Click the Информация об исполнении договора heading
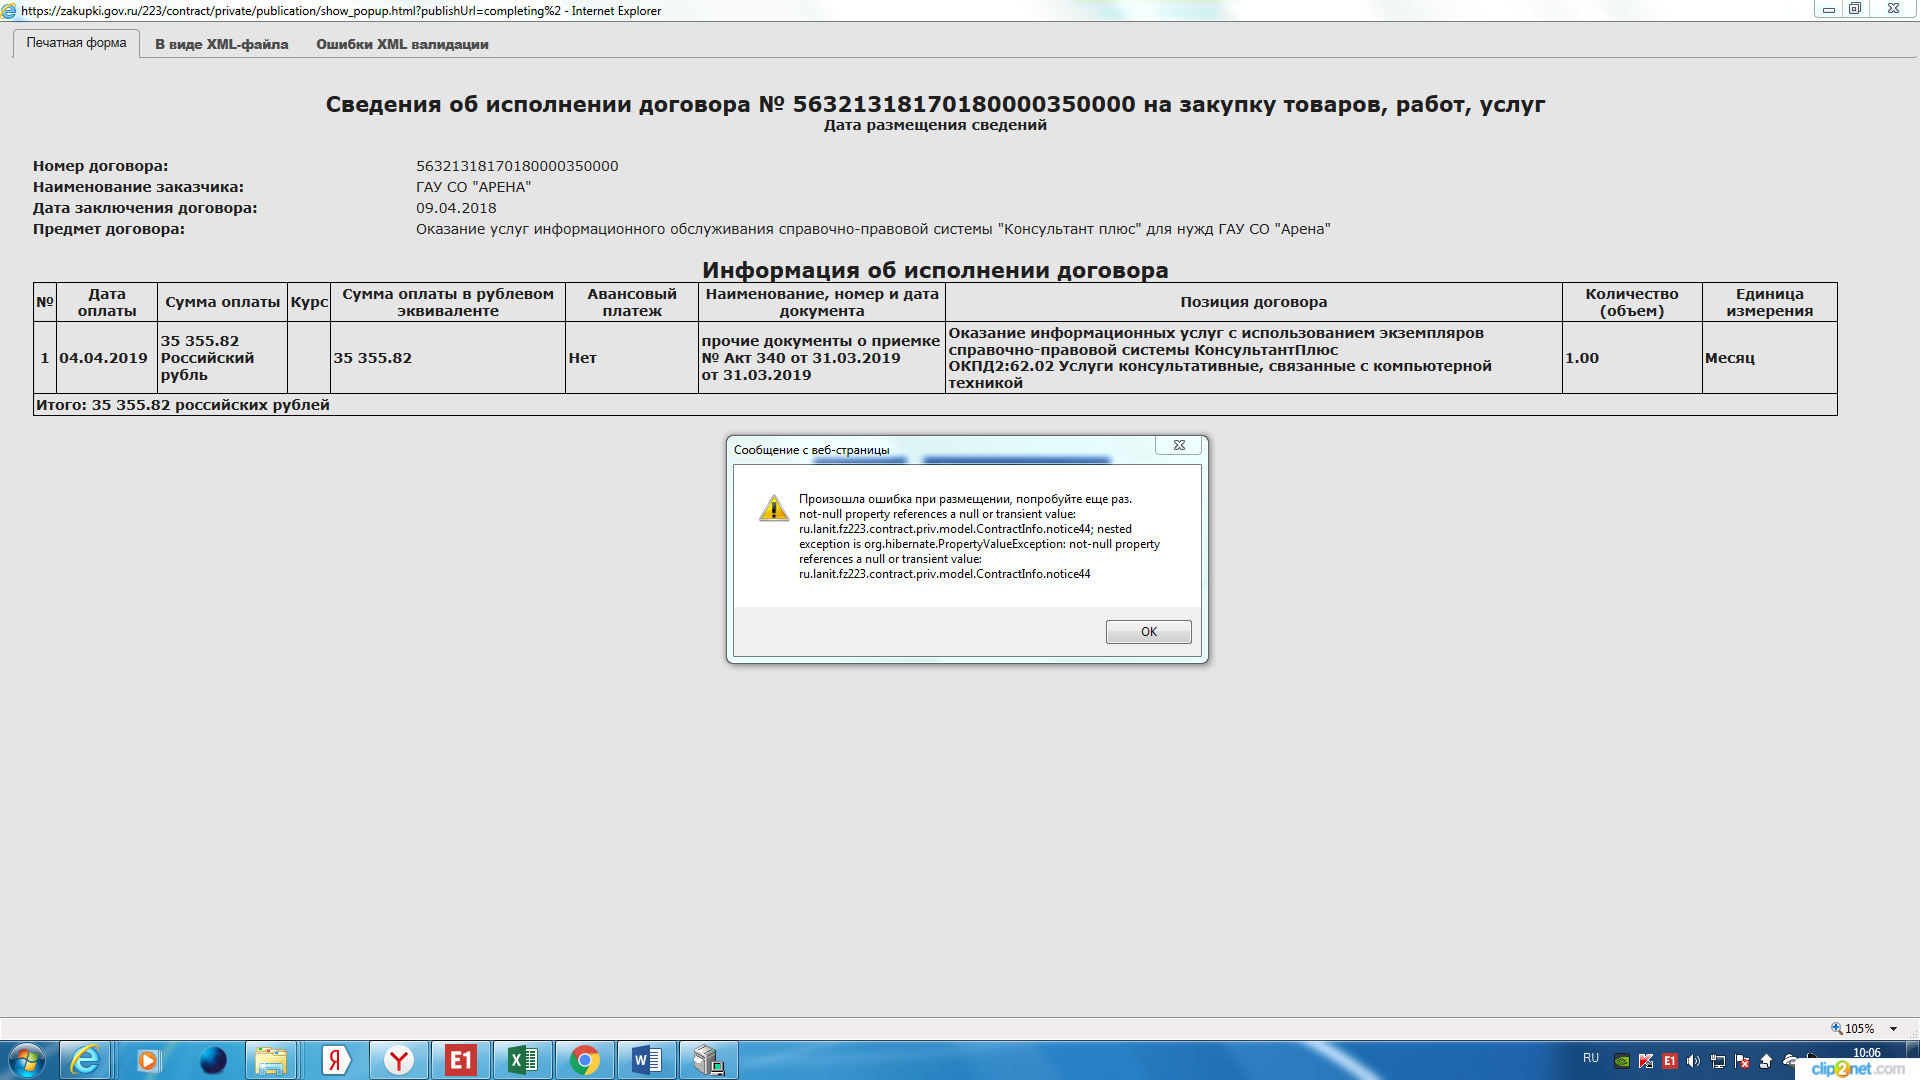The width and height of the screenshot is (1920, 1080). coord(935,270)
